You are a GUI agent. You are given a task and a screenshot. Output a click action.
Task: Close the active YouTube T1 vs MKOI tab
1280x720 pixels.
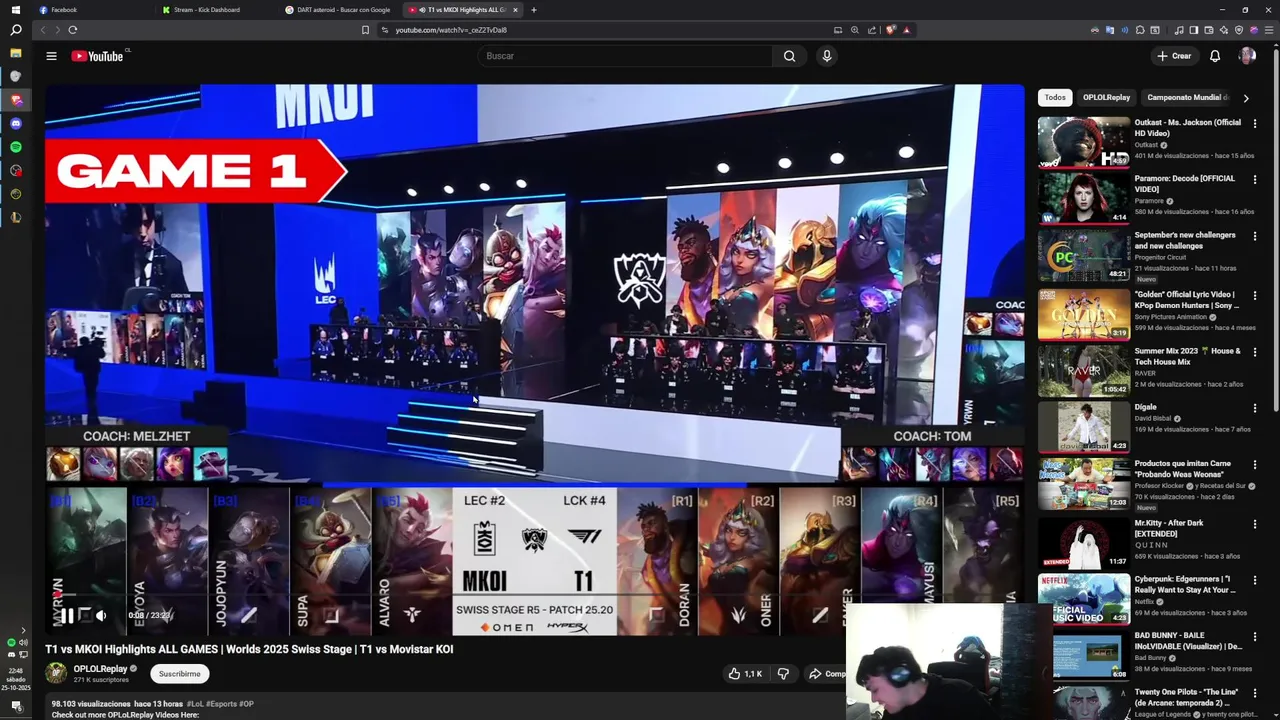point(516,10)
